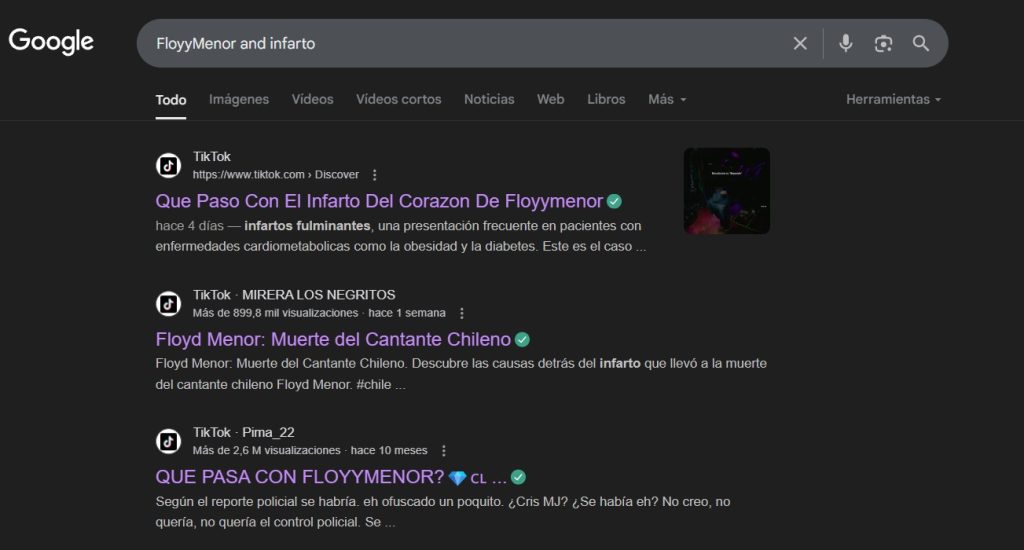Click green verified badge after 'Muerte del Cantante Chileno'

(522, 340)
